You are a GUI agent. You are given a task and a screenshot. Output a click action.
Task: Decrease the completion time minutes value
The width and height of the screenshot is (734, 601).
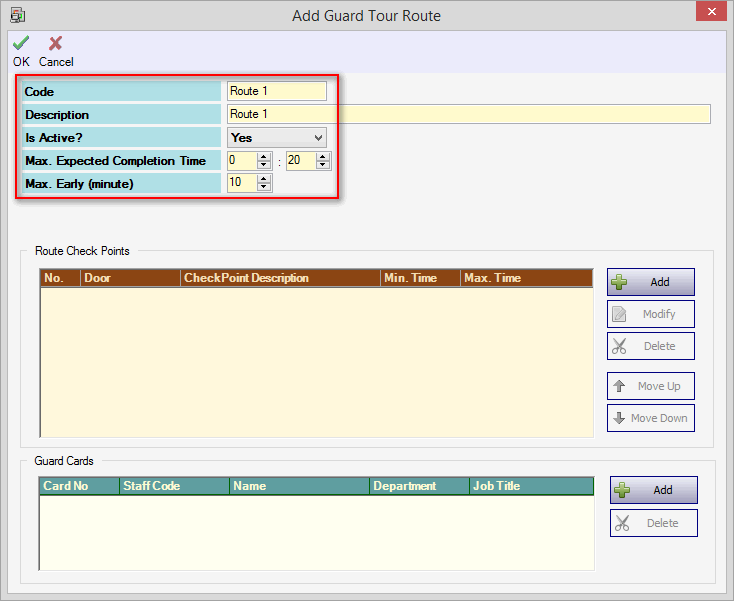pyautogui.click(x=323, y=165)
